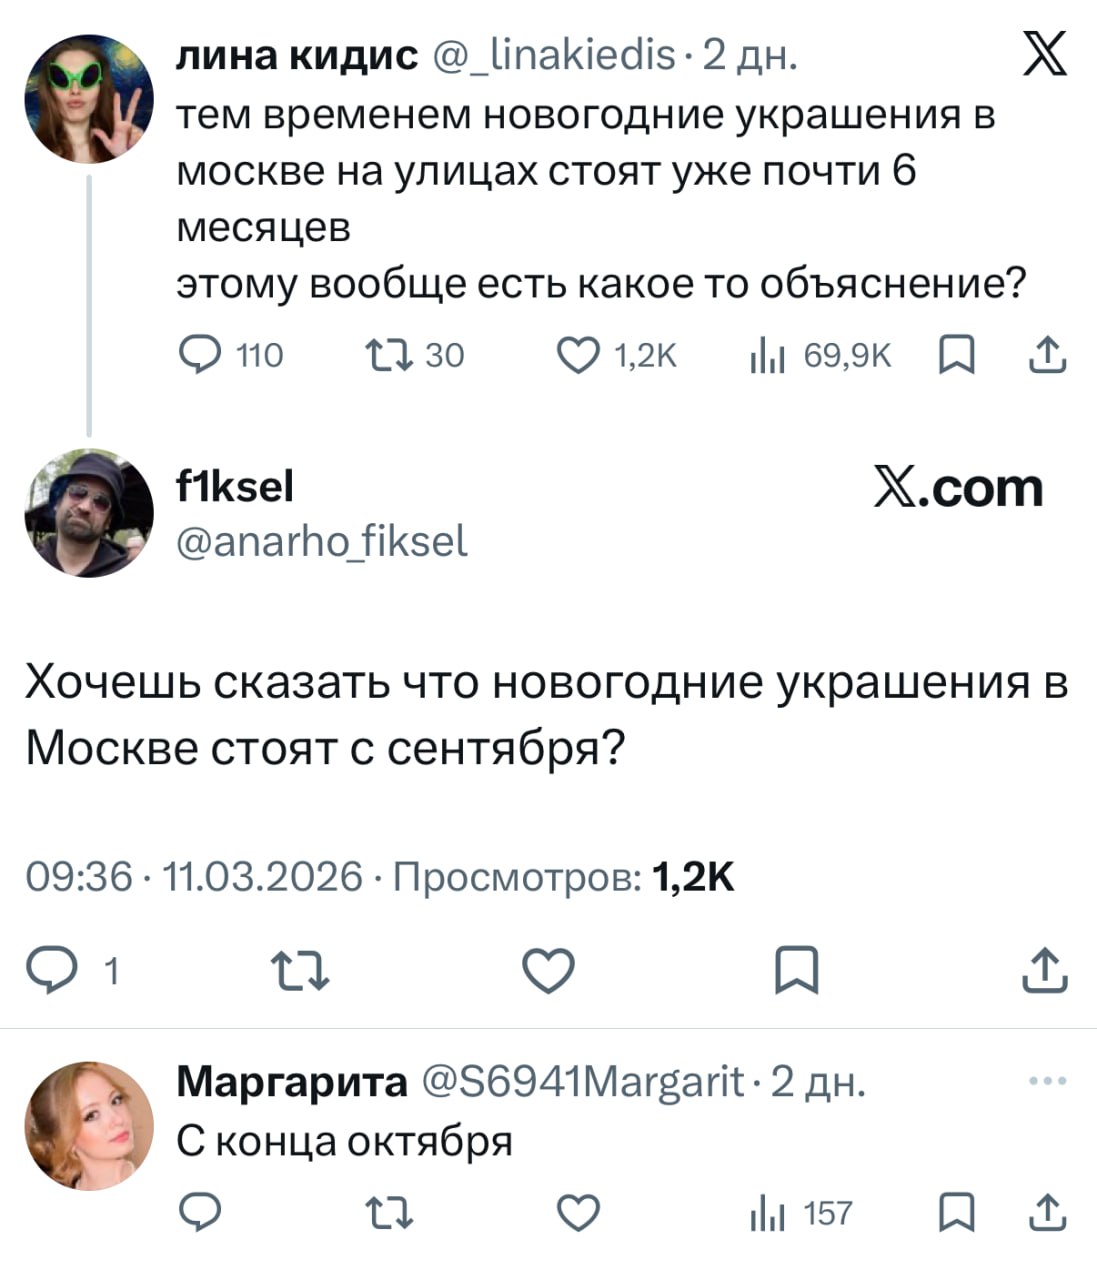Open the more options menu on Маргарита's reply
Image resolution: width=1097 pixels, height=1280 pixels.
point(1046,1082)
